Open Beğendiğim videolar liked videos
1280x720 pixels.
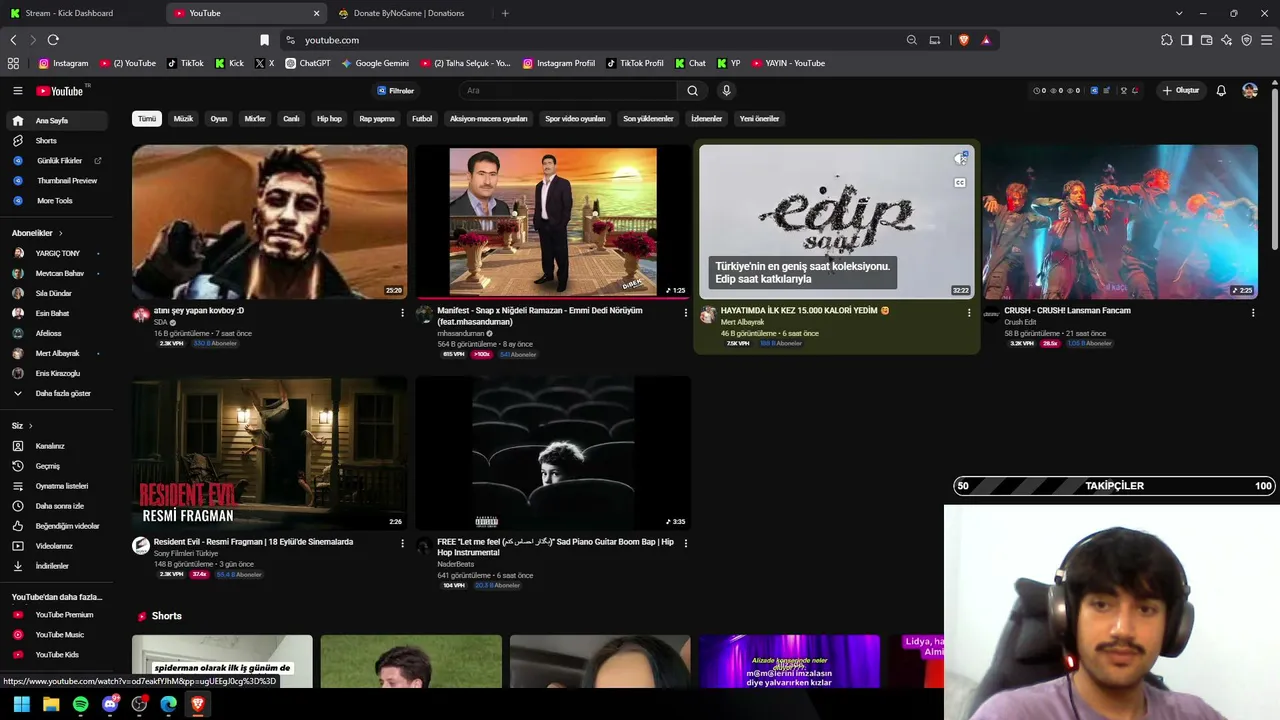pyautogui.click(x=56, y=526)
